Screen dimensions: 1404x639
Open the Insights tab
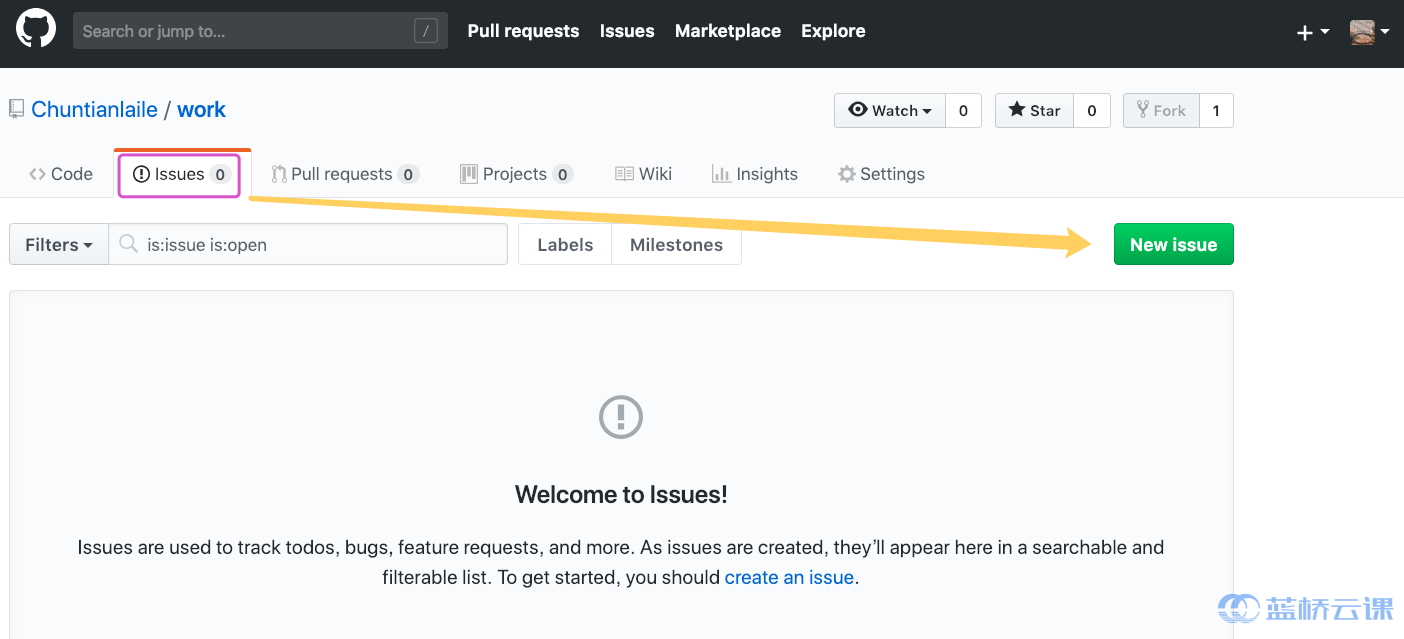[x=755, y=174]
